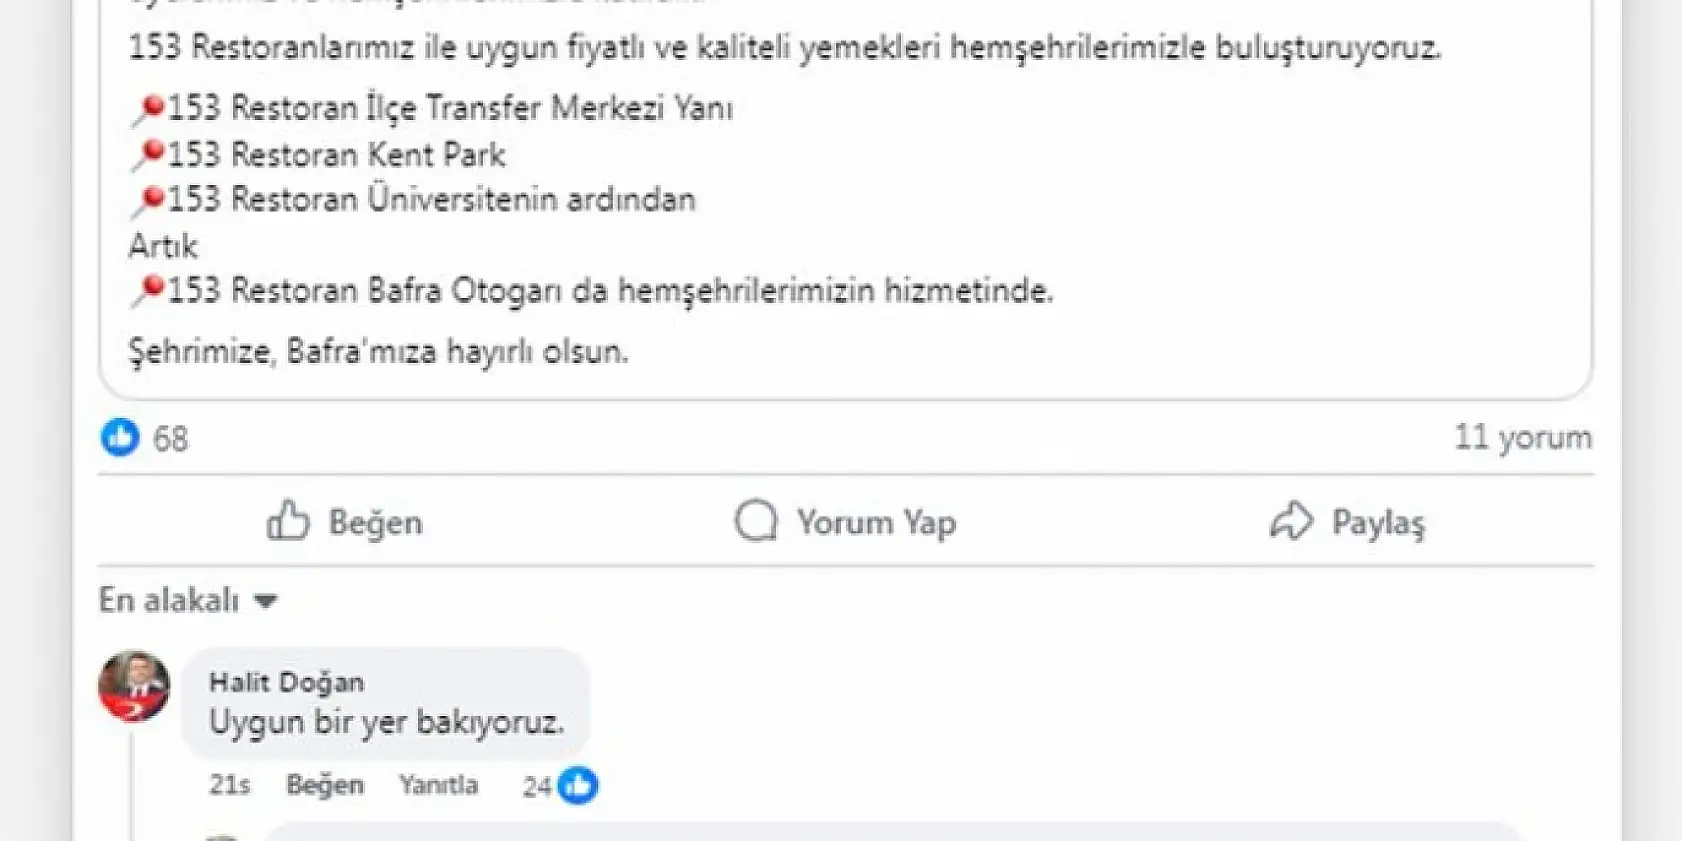This screenshot has height=841, width=1682.
Task: Click the down arrow next to 'En alakalı'
Action: [264, 601]
